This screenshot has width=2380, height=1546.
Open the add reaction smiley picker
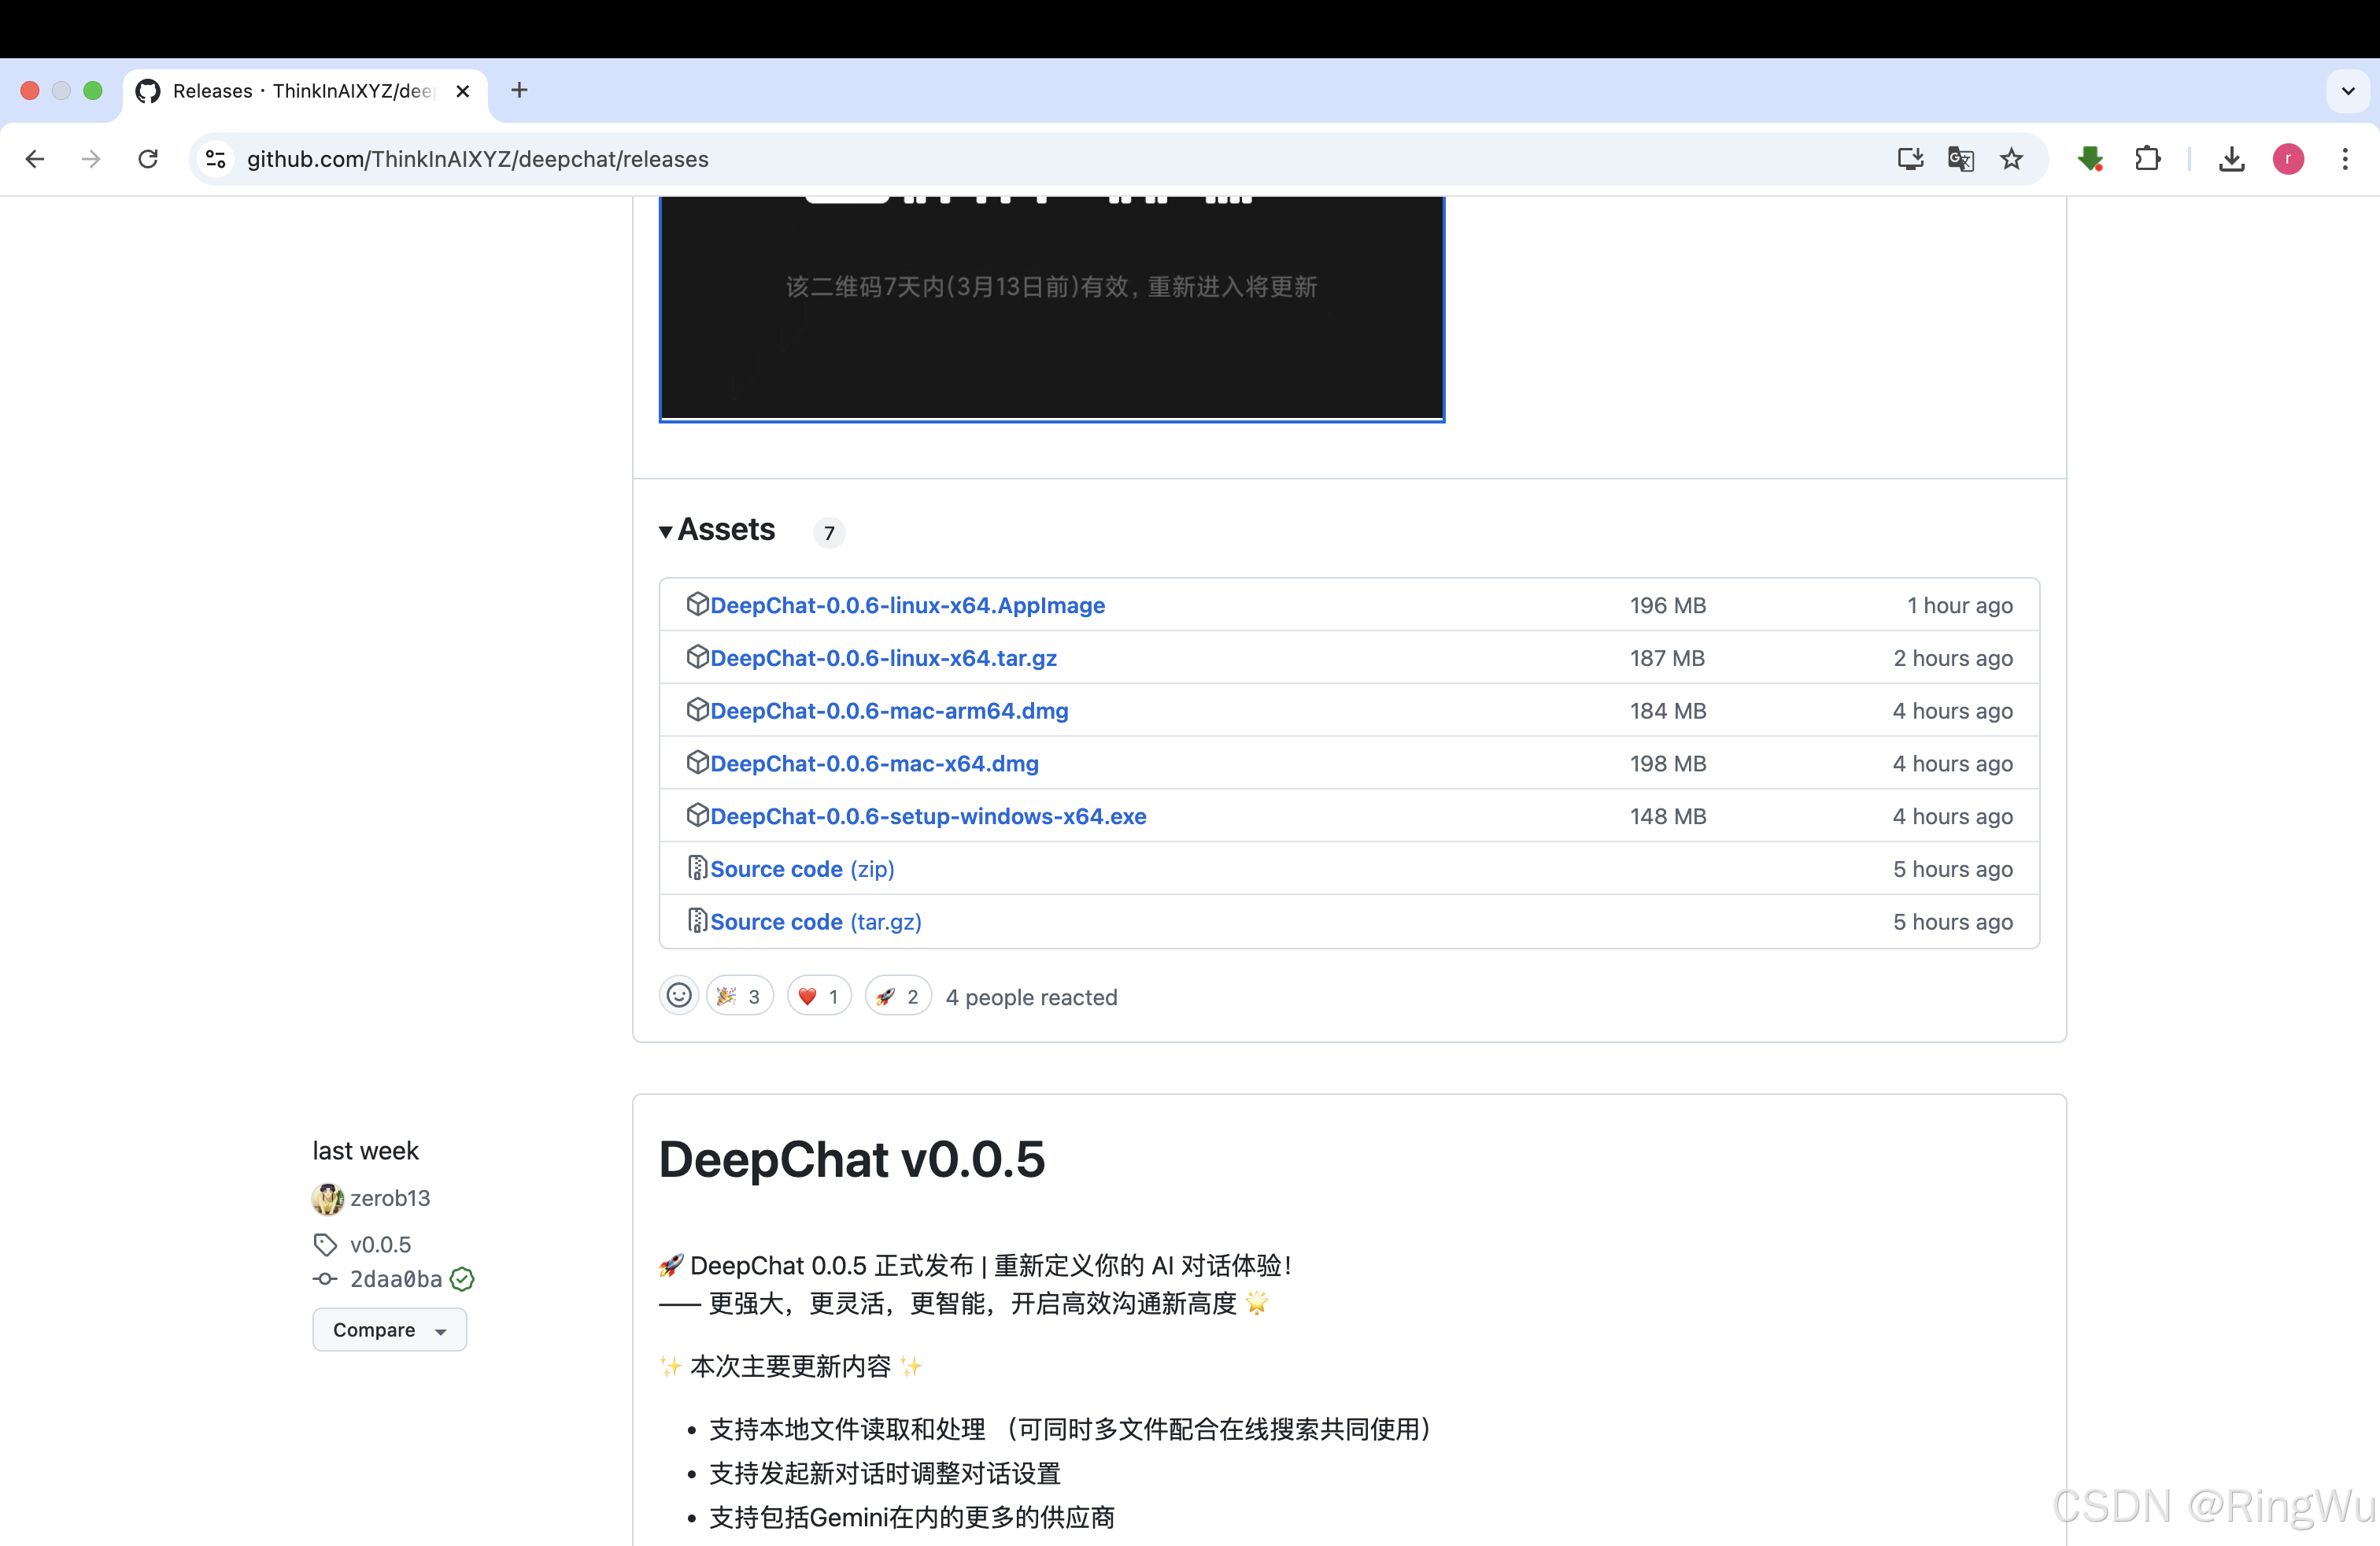point(679,996)
